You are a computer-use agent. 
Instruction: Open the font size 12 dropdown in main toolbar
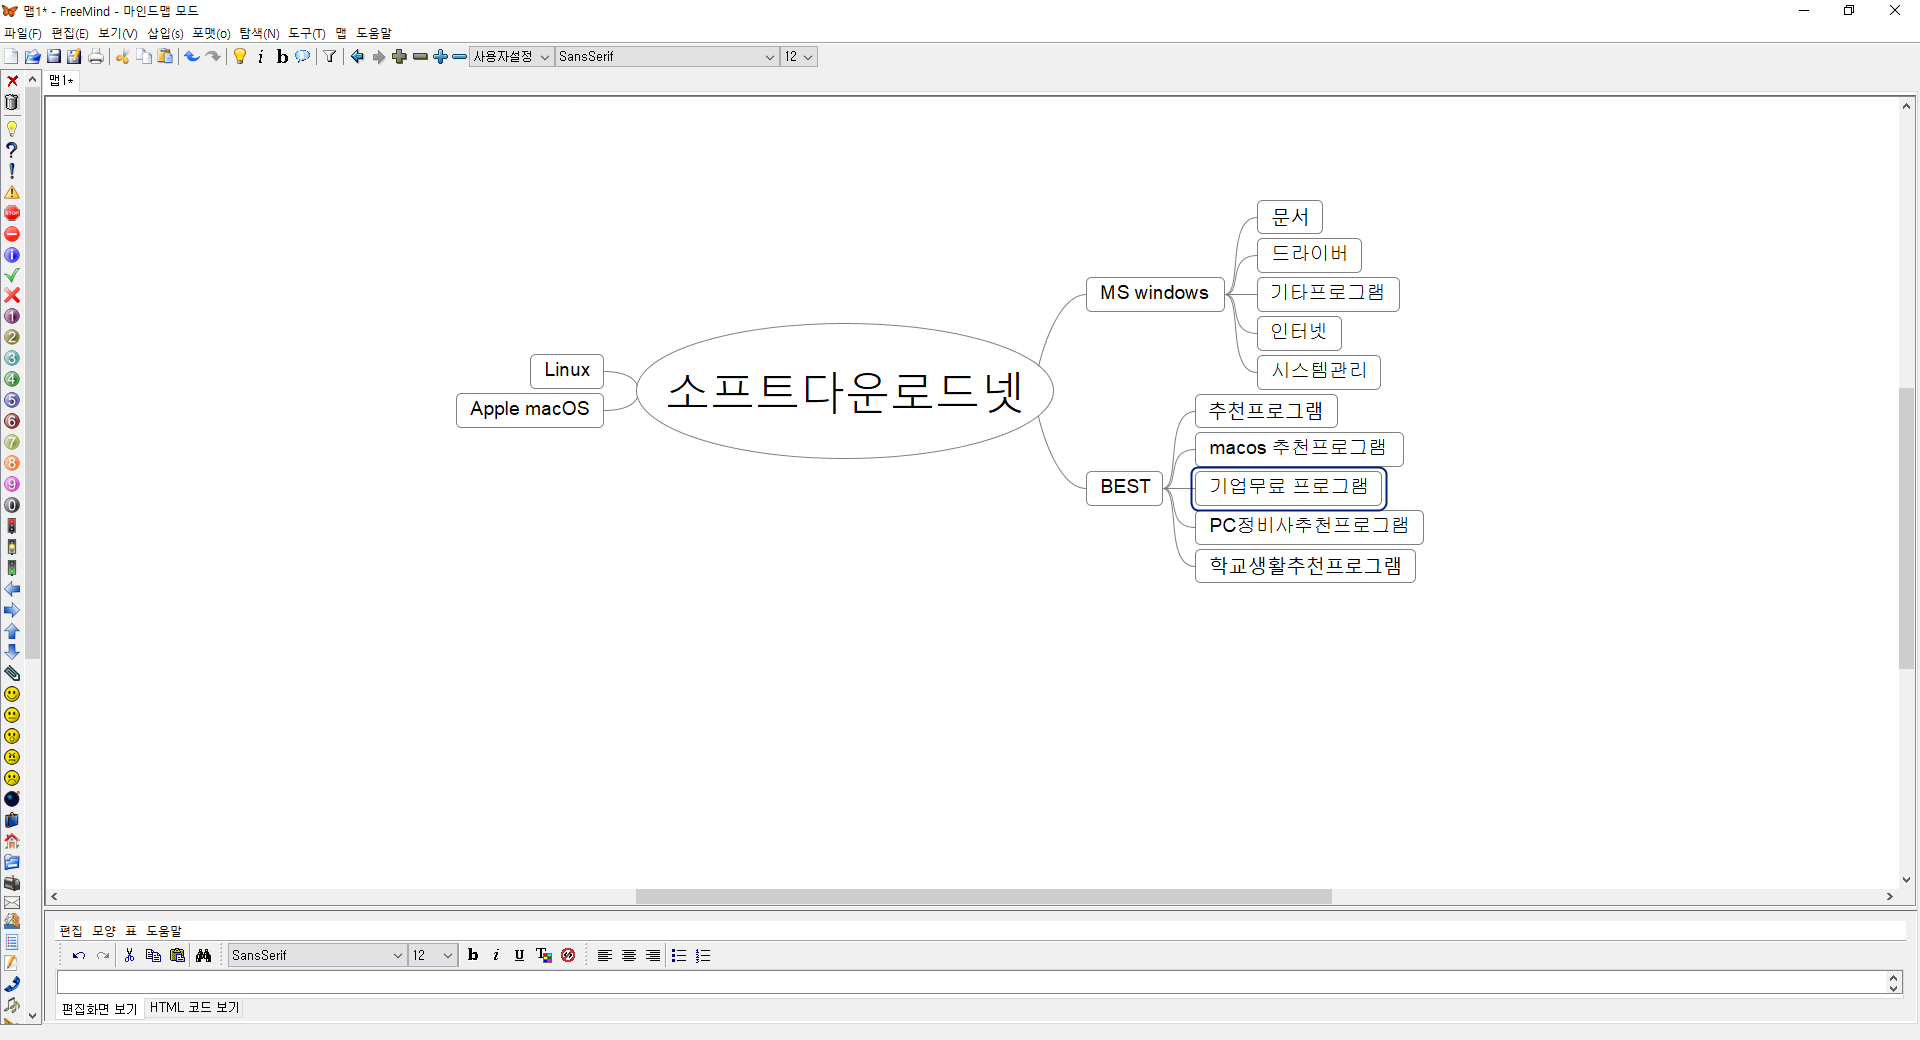point(799,57)
